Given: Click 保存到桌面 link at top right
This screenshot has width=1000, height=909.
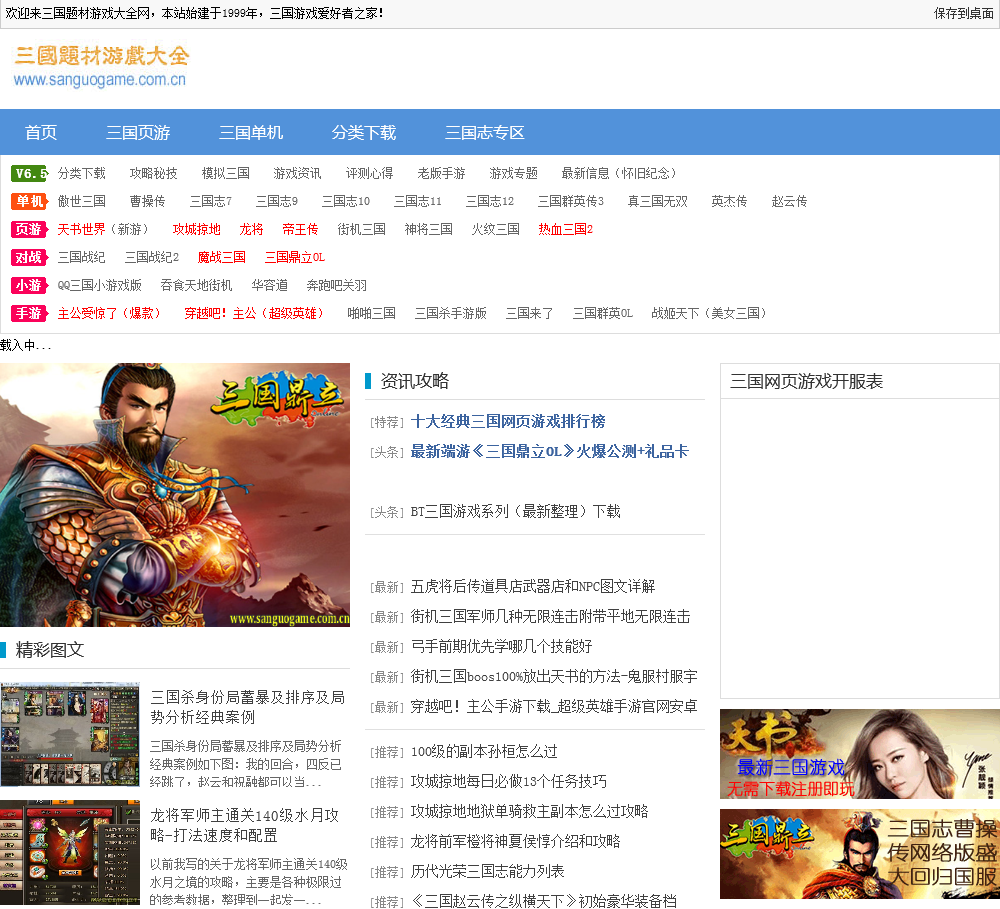Looking at the screenshot, I should click(x=963, y=13).
